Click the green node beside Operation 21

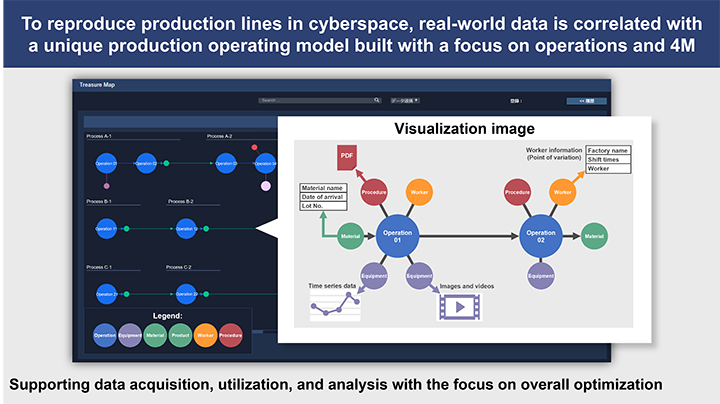[x=127, y=294]
